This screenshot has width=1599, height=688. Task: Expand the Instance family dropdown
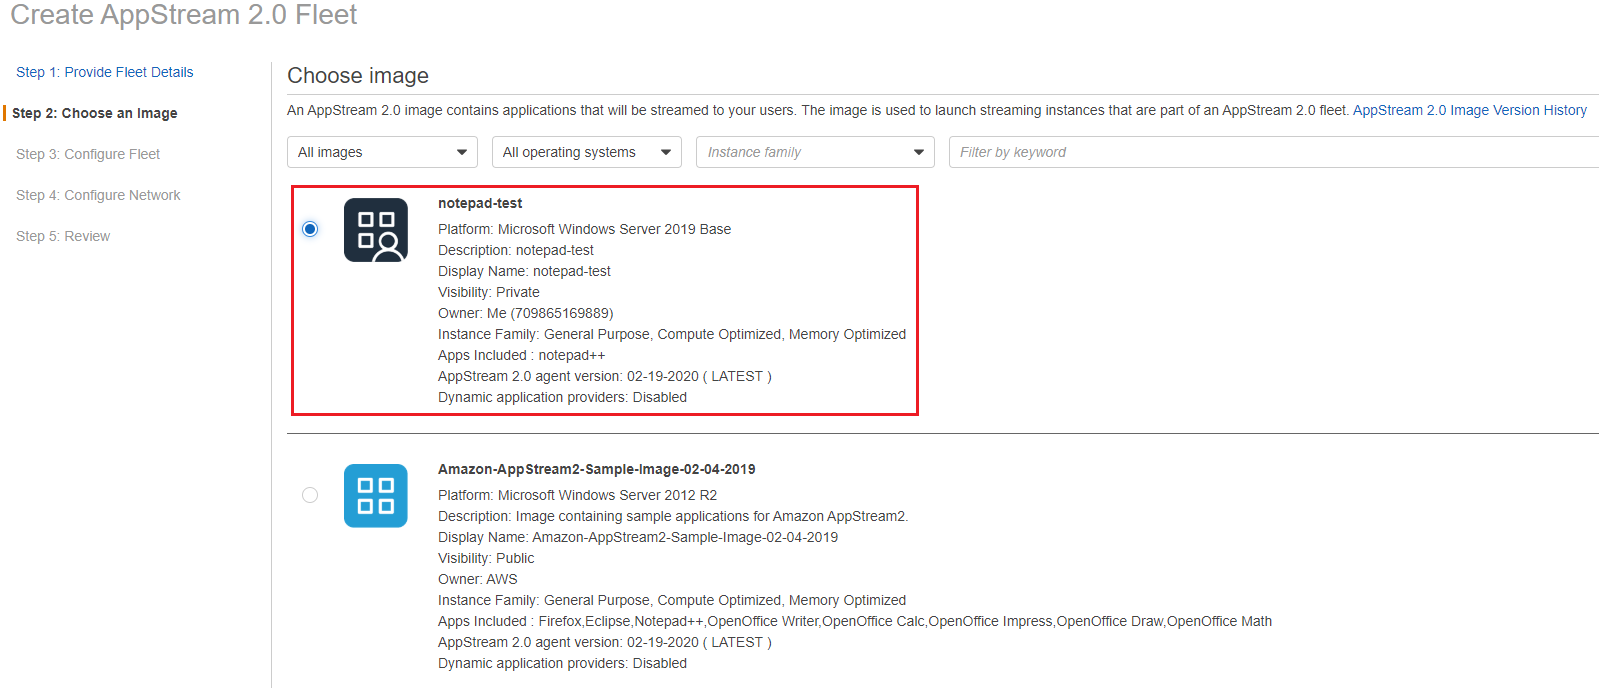pos(815,152)
